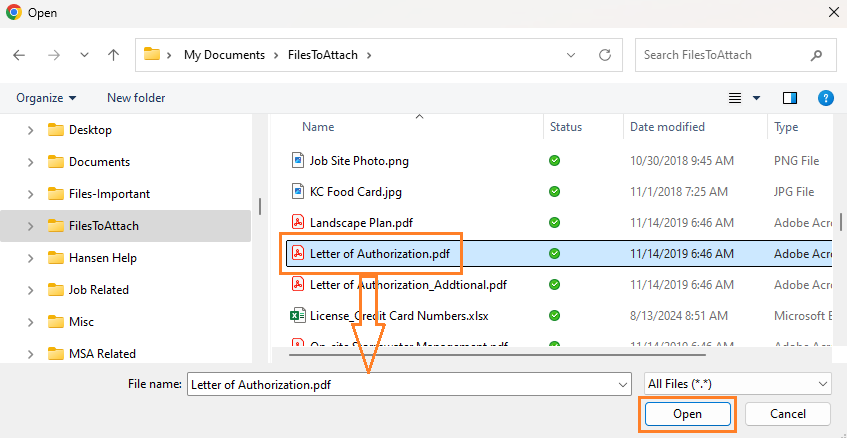The image size is (847, 438).
Task: Open the Organize menu
Action: coord(46,98)
